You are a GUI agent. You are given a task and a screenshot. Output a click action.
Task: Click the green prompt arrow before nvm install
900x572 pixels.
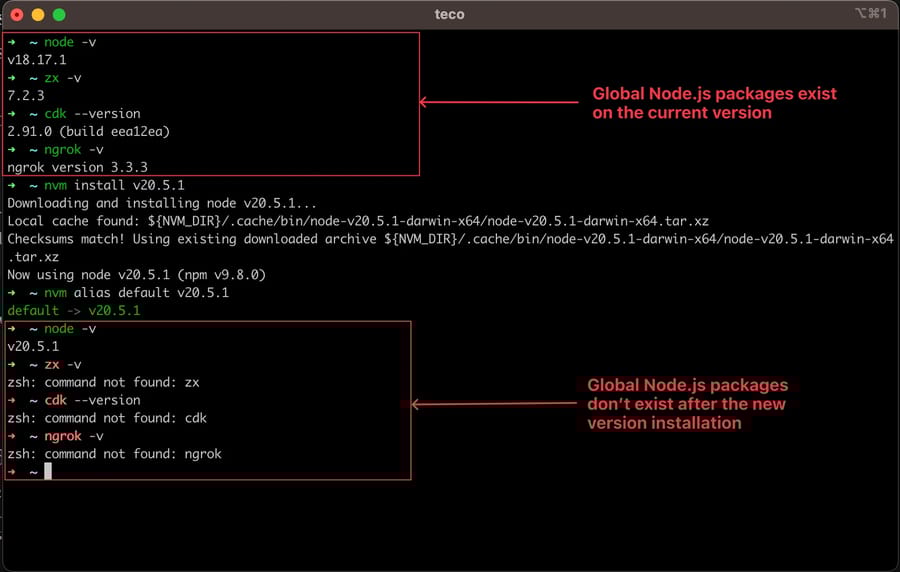click(x=11, y=186)
